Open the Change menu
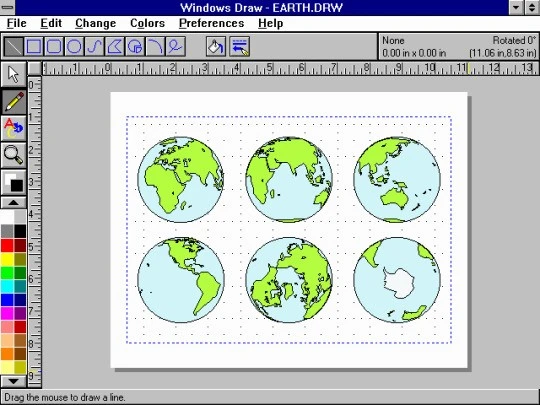The image size is (540, 405). [95, 23]
